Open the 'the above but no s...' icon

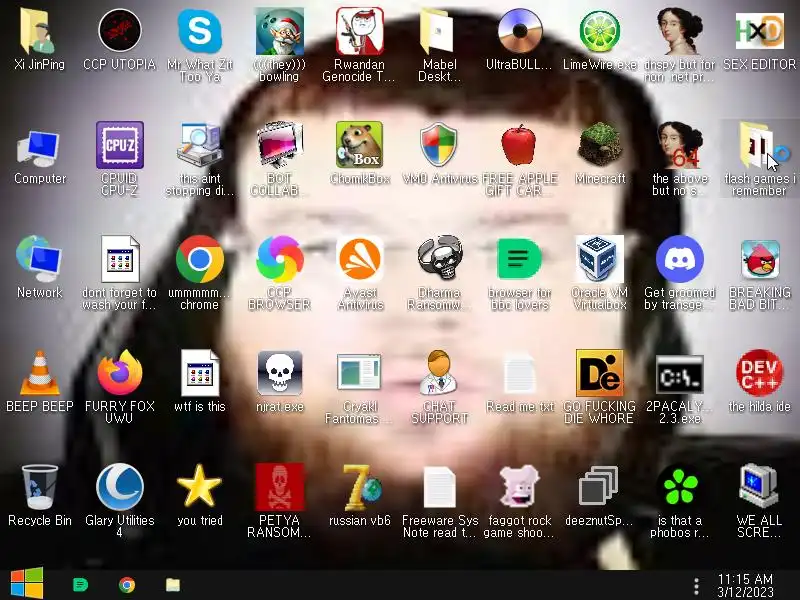680,145
